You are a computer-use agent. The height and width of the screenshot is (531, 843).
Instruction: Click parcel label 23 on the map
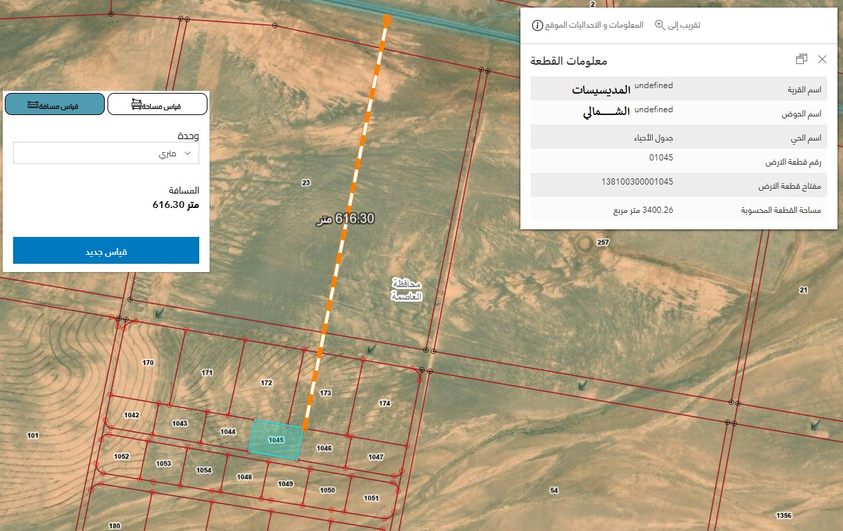click(x=306, y=183)
